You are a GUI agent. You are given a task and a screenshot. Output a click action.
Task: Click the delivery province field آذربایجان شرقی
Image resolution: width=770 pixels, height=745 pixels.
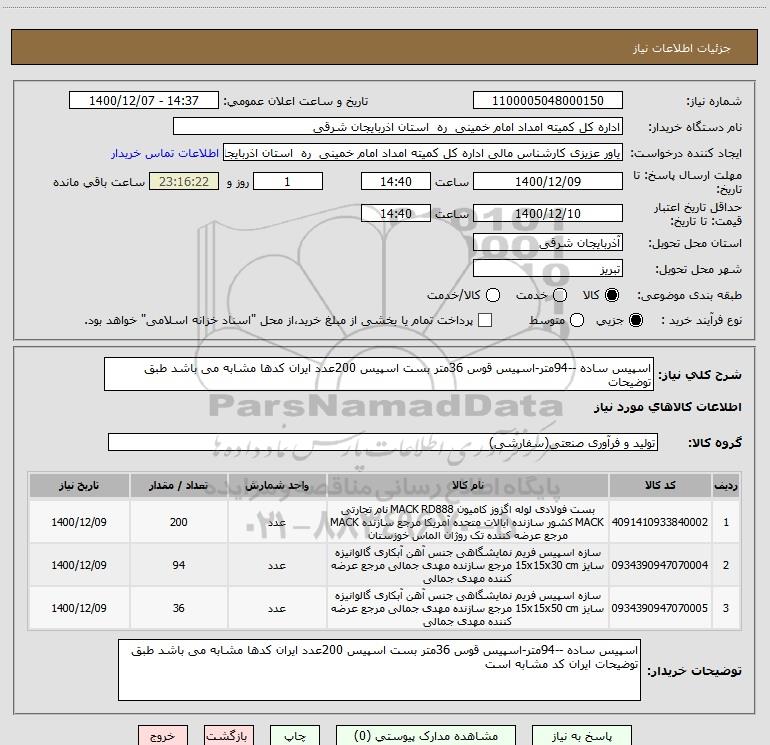(x=548, y=243)
